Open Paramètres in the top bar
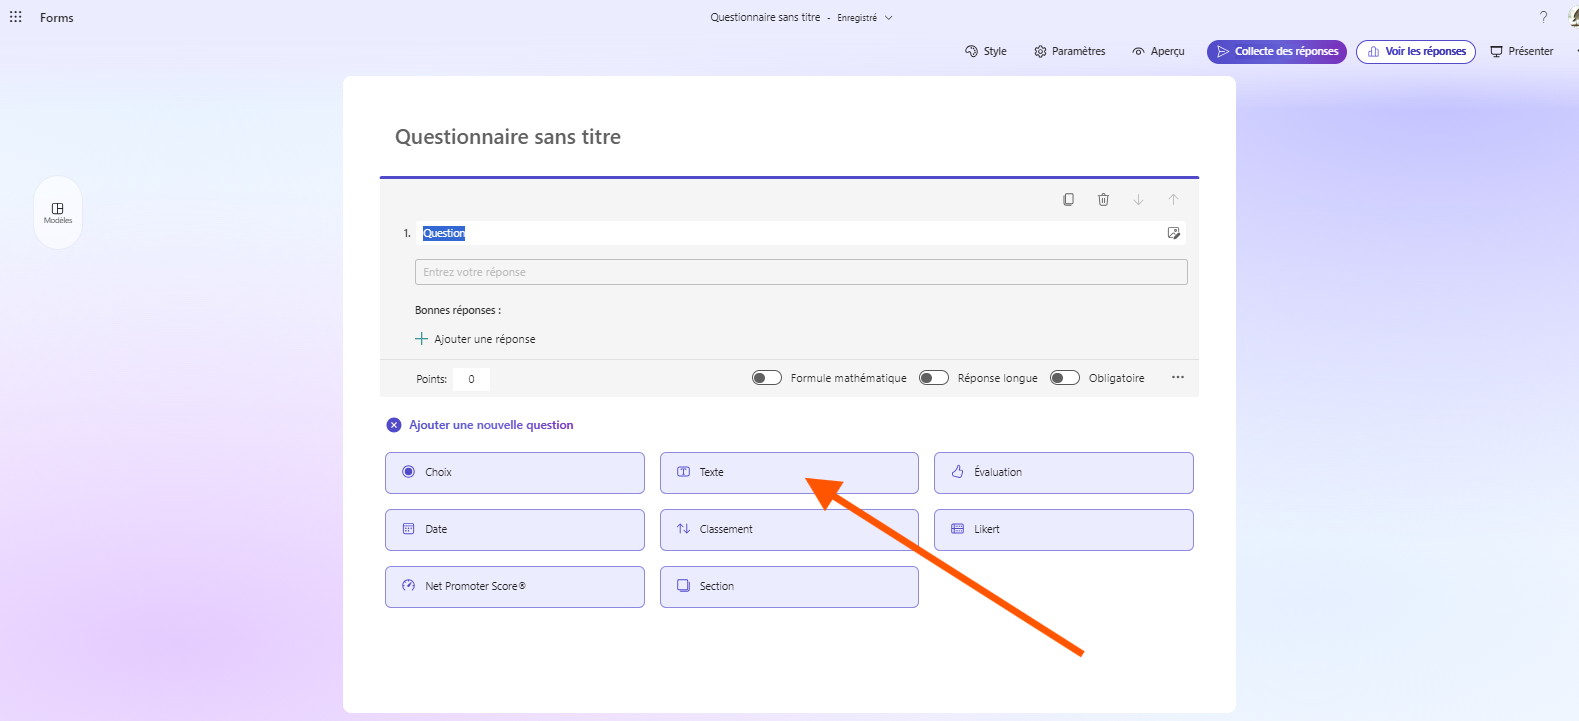Screen dimensions: 1579x721 pos(1070,51)
